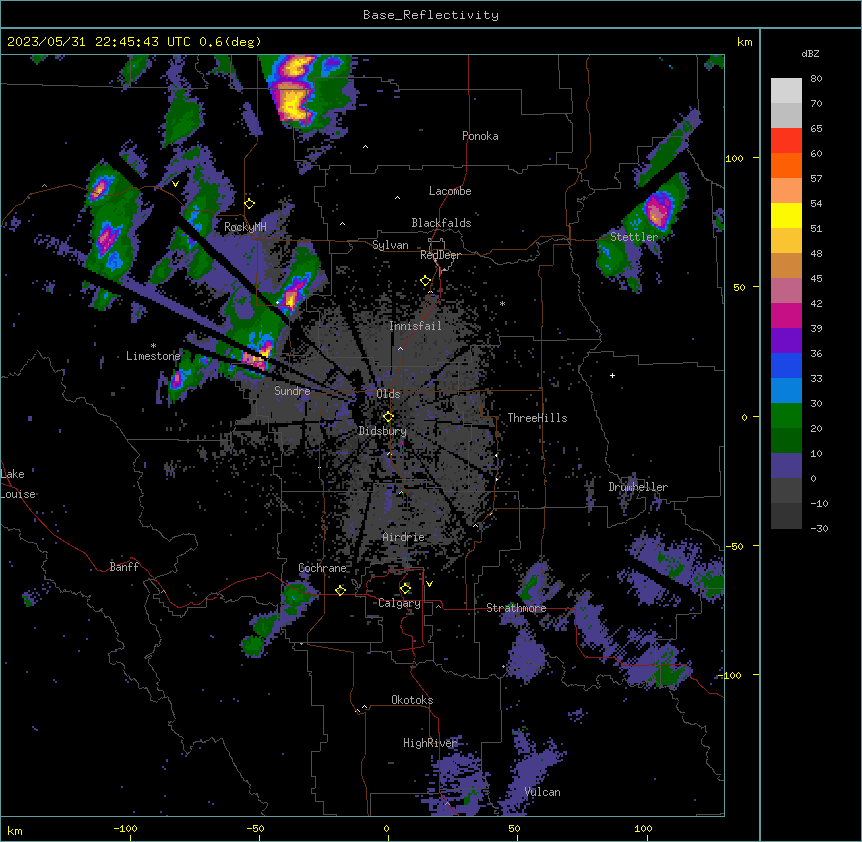The image size is (862, 842).
Task: Click the yellow 51 dBZ legend swatch
Action: pos(786,215)
